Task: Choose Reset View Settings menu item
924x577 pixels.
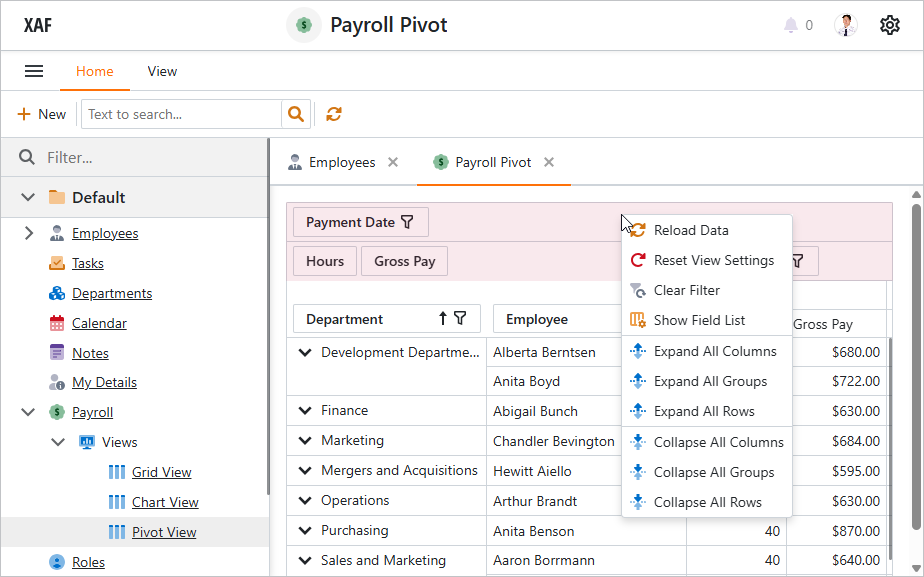Action: click(707, 260)
